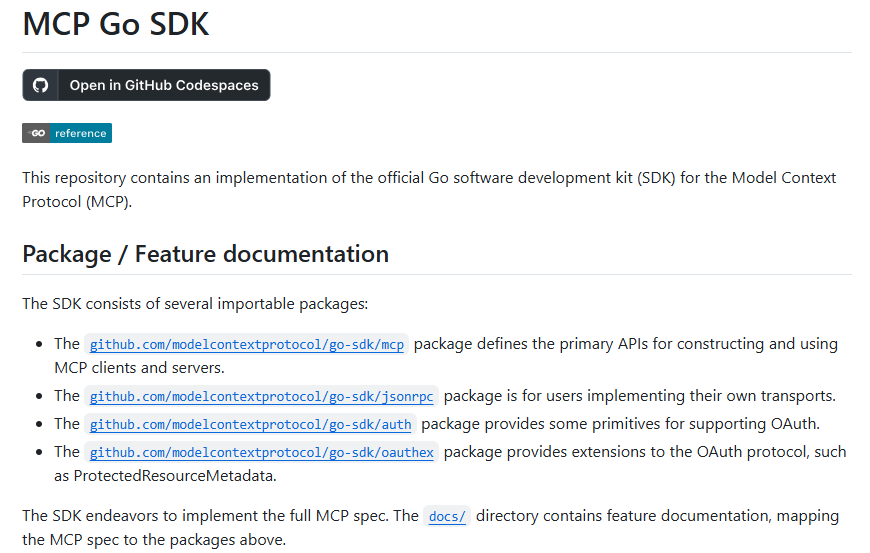Open the docs/ directory link

446,517
